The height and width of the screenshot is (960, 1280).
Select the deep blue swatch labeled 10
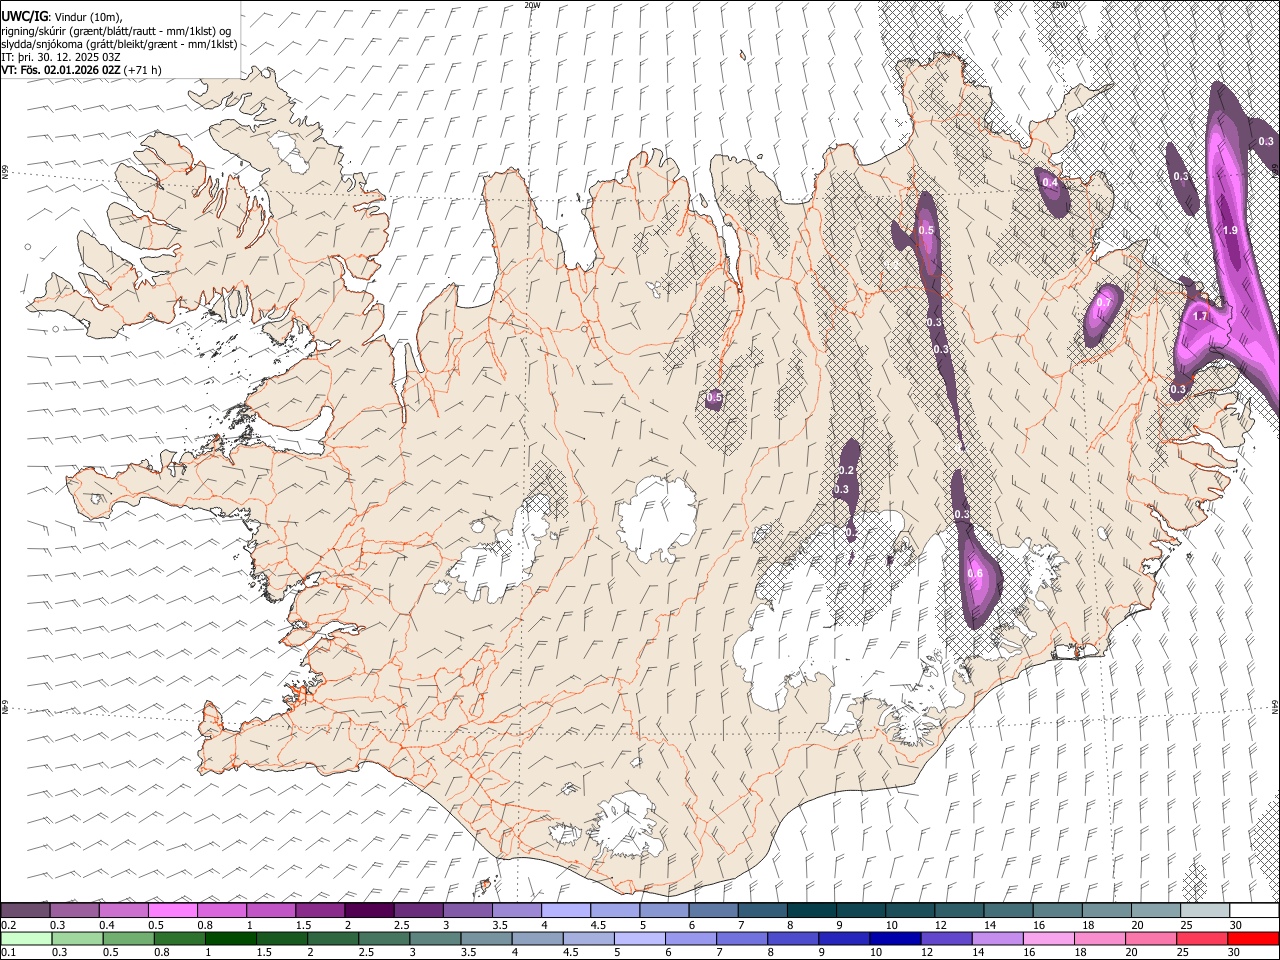pos(894,938)
